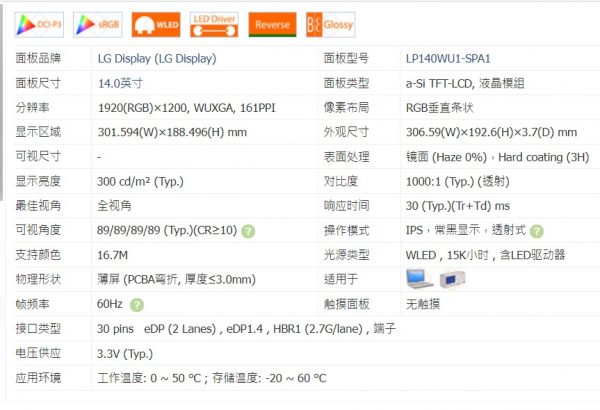Select the RGB垂直条状 pixel layout value
600x410 pixels.
pyautogui.click(x=439, y=108)
